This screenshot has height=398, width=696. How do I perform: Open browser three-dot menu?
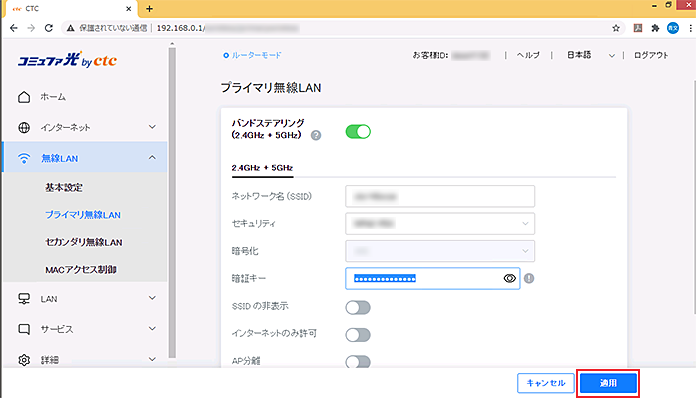pyautogui.click(x=690, y=28)
